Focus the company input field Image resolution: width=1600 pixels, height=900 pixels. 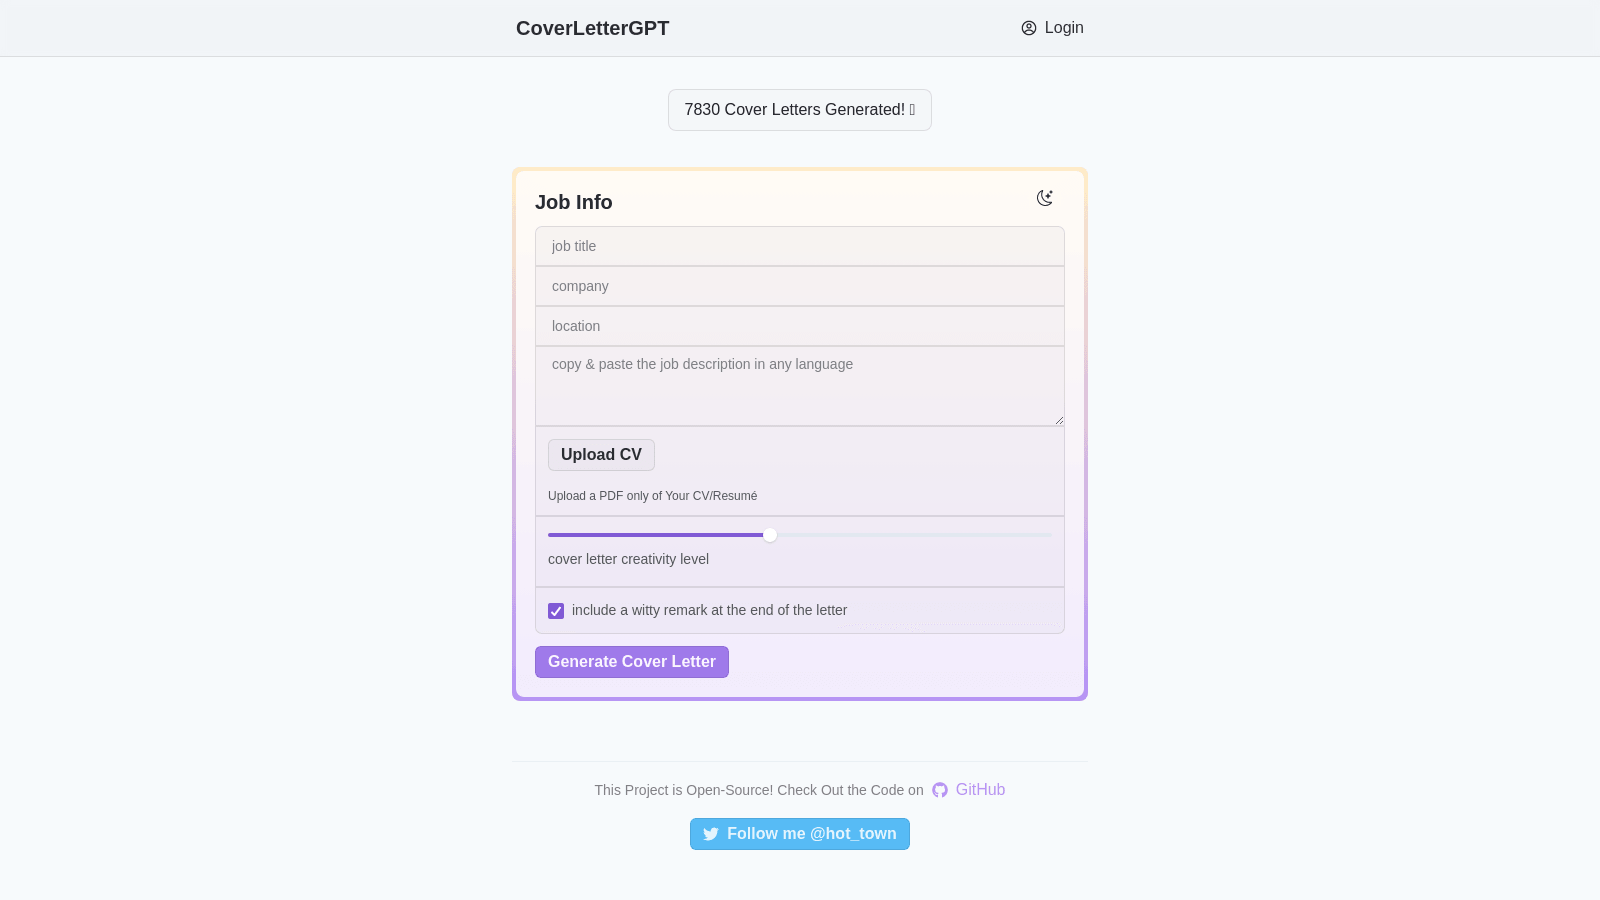coord(800,286)
